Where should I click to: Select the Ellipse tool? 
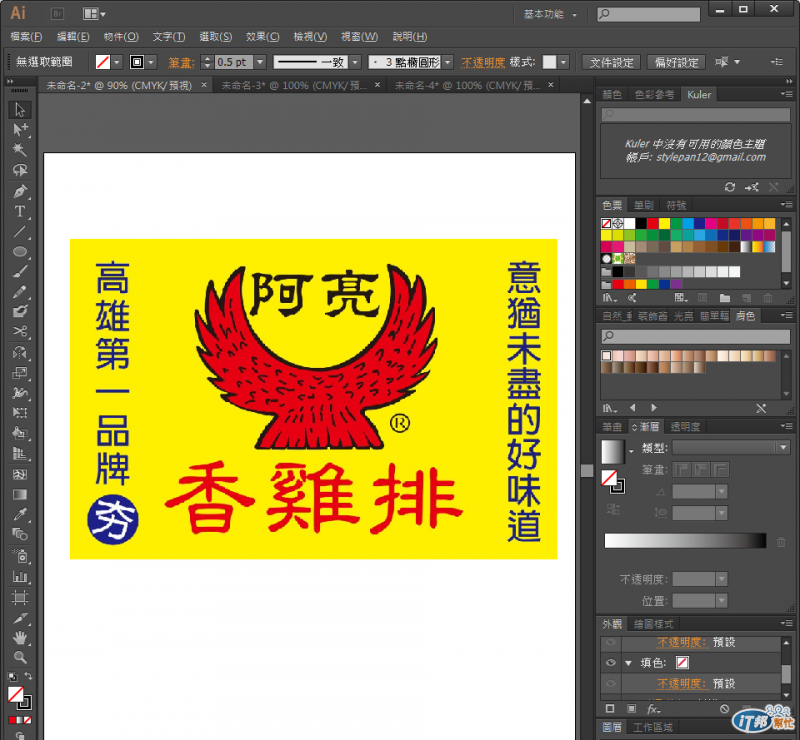tap(19, 252)
